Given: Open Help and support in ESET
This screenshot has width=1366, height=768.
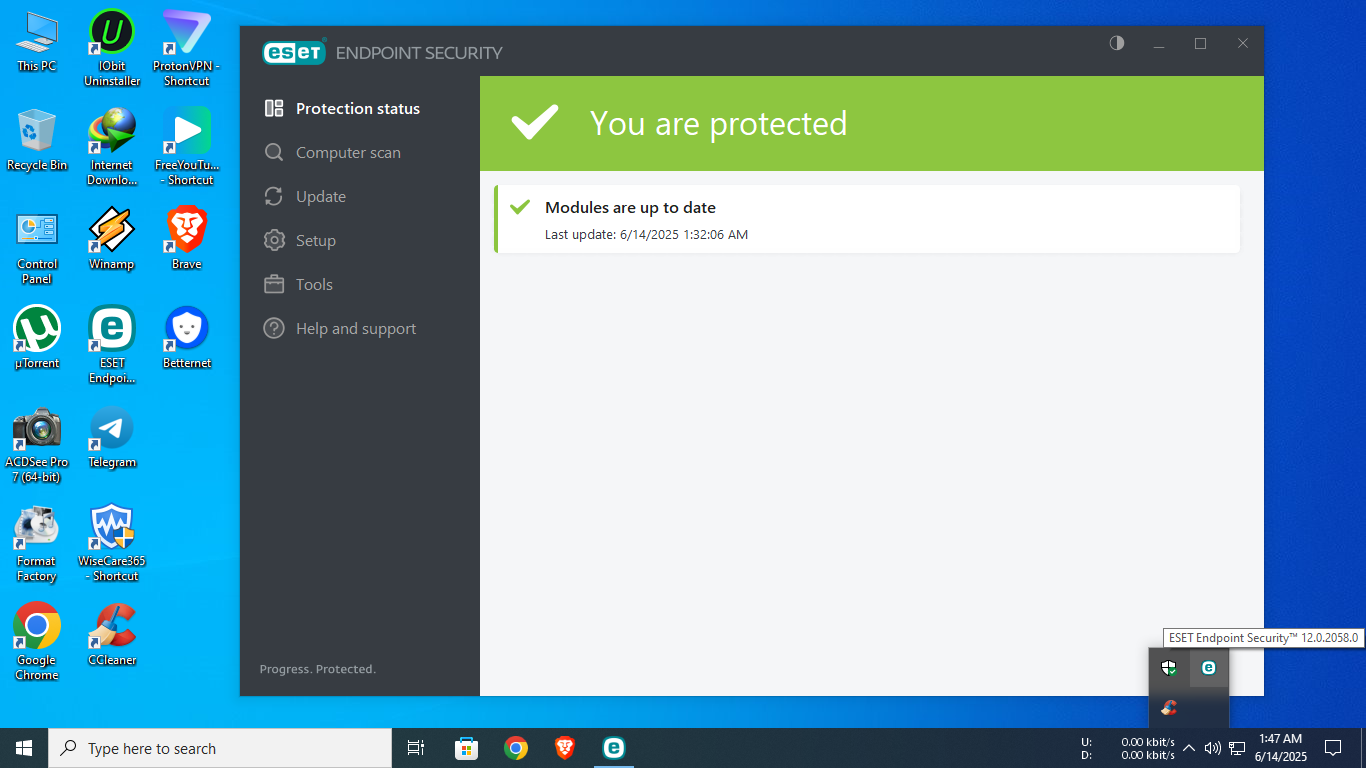Looking at the screenshot, I should pos(340,328).
